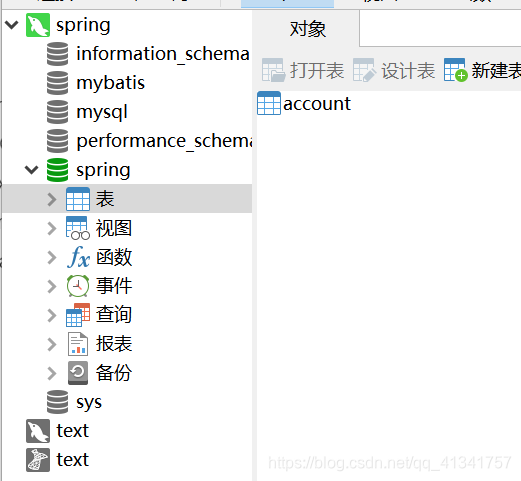Click the mysql database cylinder icon
The image size is (521, 481).
[58, 112]
